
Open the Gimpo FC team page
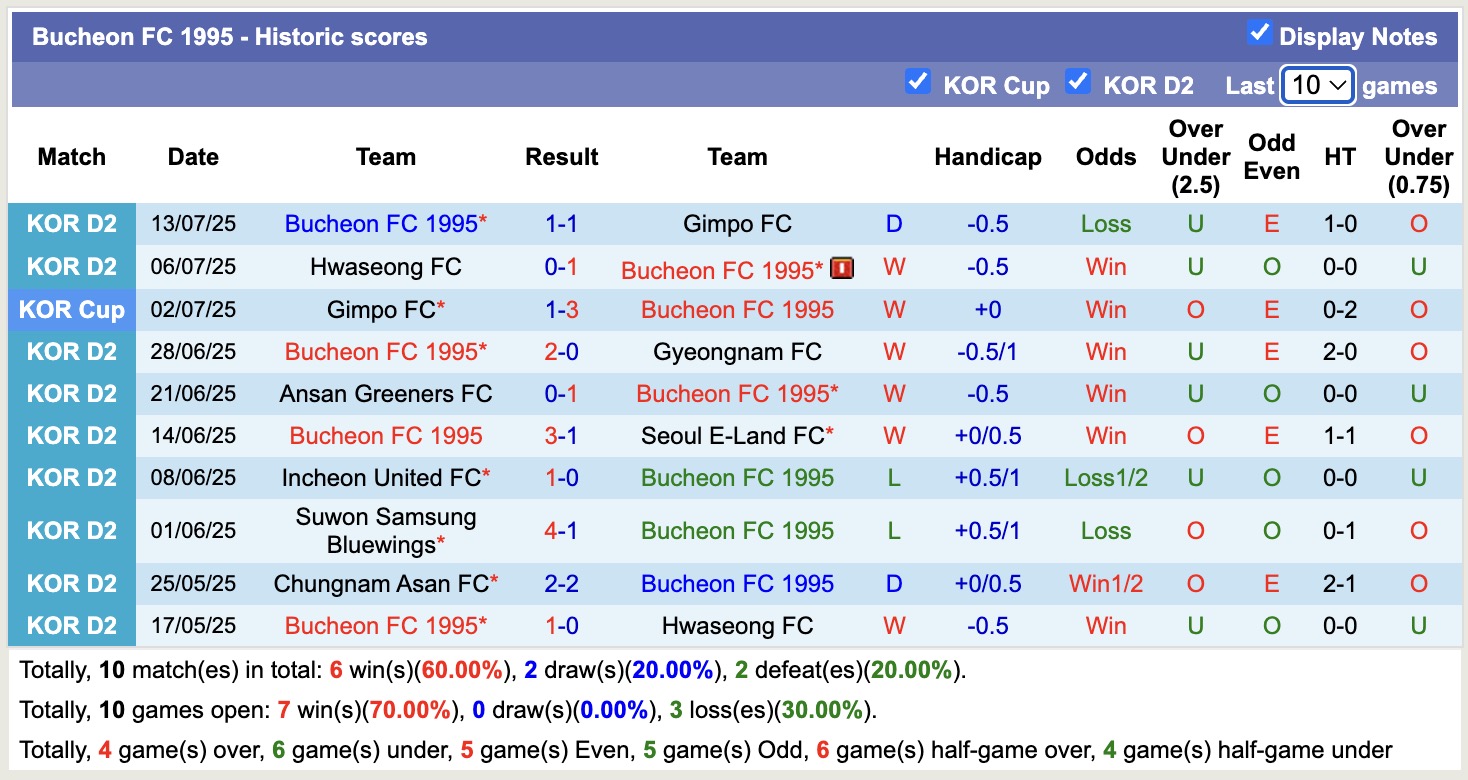tap(737, 224)
